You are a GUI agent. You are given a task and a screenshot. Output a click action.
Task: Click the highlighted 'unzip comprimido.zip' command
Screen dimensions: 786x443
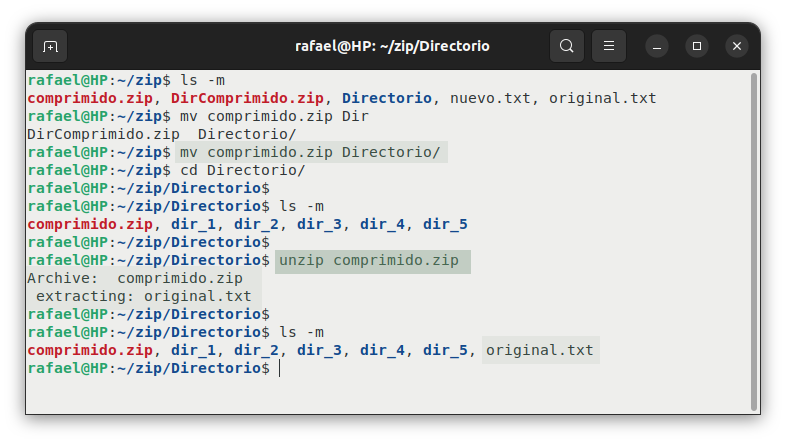(x=369, y=261)
